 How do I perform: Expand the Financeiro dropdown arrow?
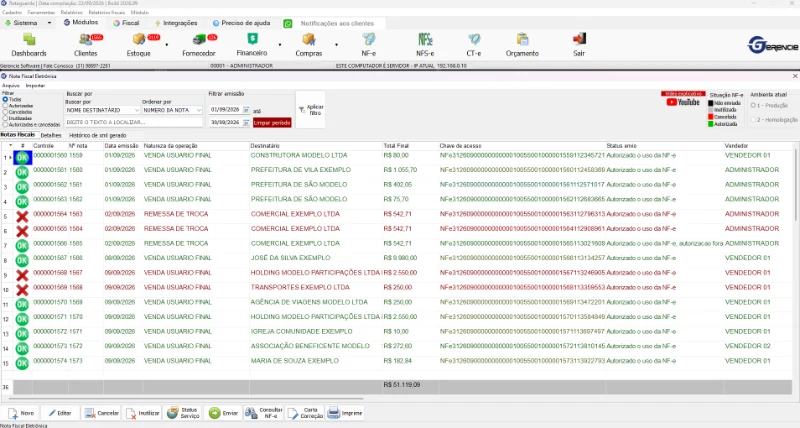(x=280, y=45)
